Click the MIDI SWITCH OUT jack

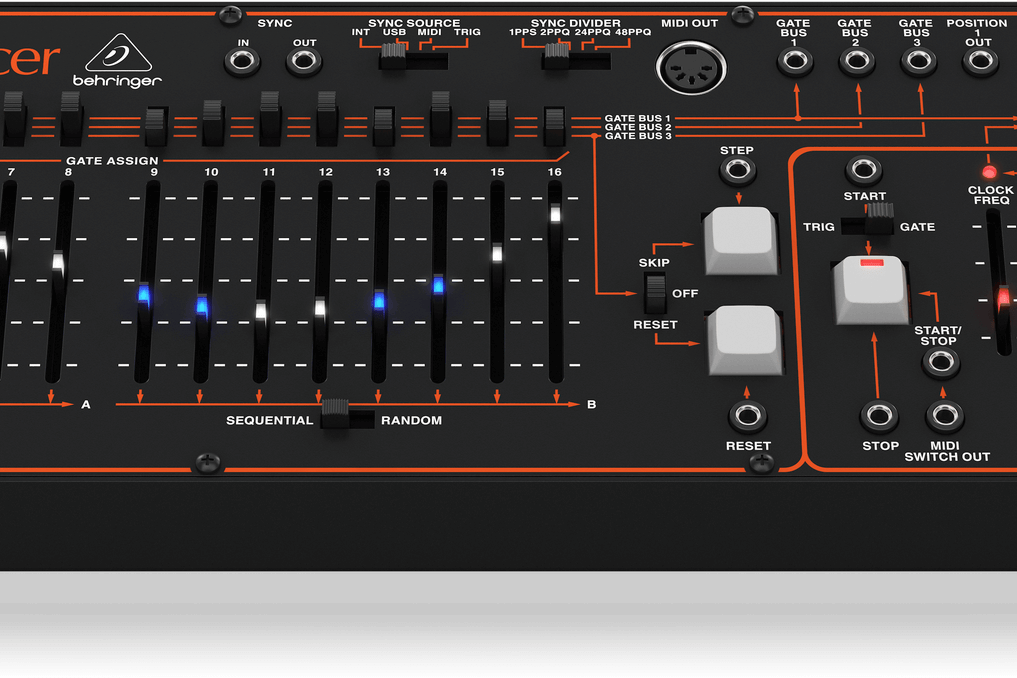click(x=944, y=416)
